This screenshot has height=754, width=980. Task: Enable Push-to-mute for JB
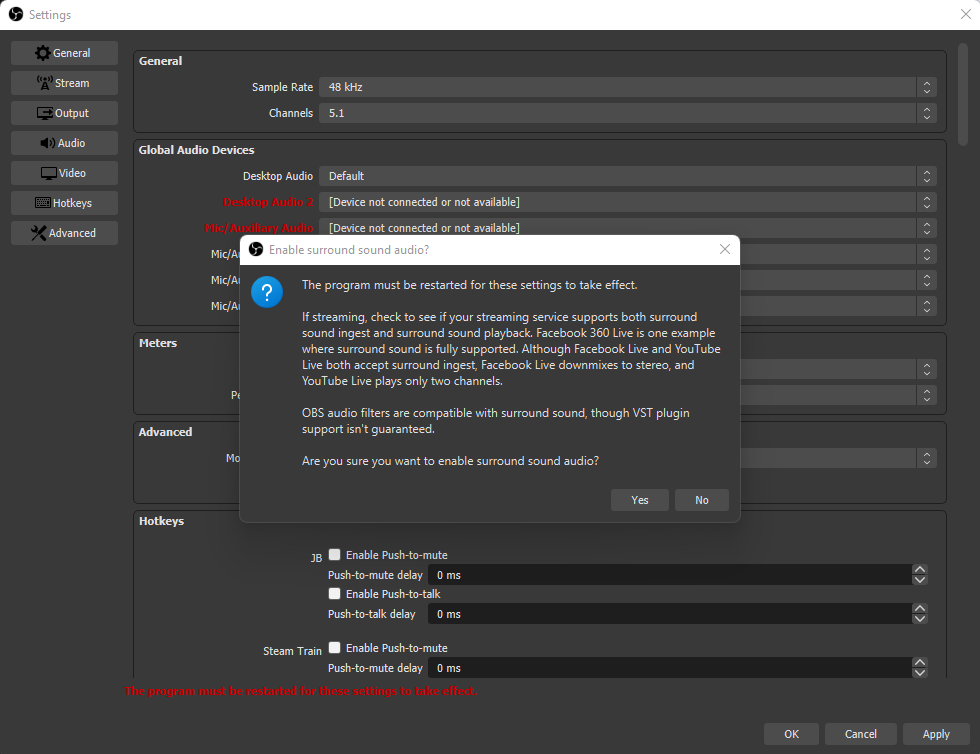335,554
